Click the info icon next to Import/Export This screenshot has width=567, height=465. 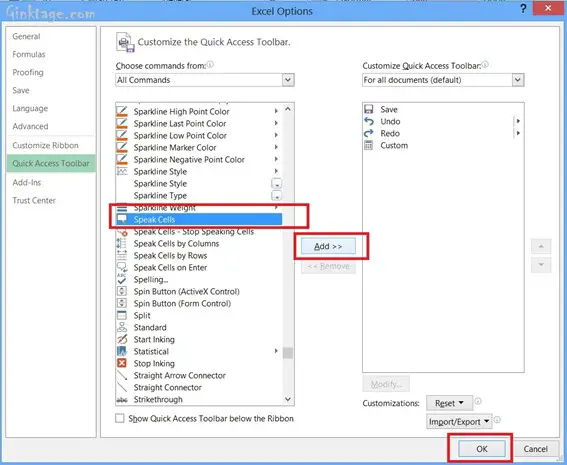click(x=497, y=420)
